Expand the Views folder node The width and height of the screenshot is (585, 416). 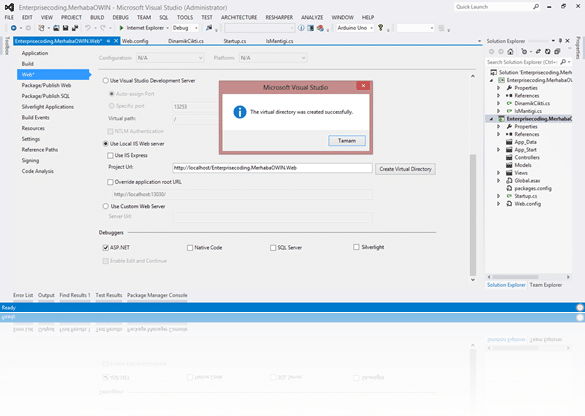499,173
